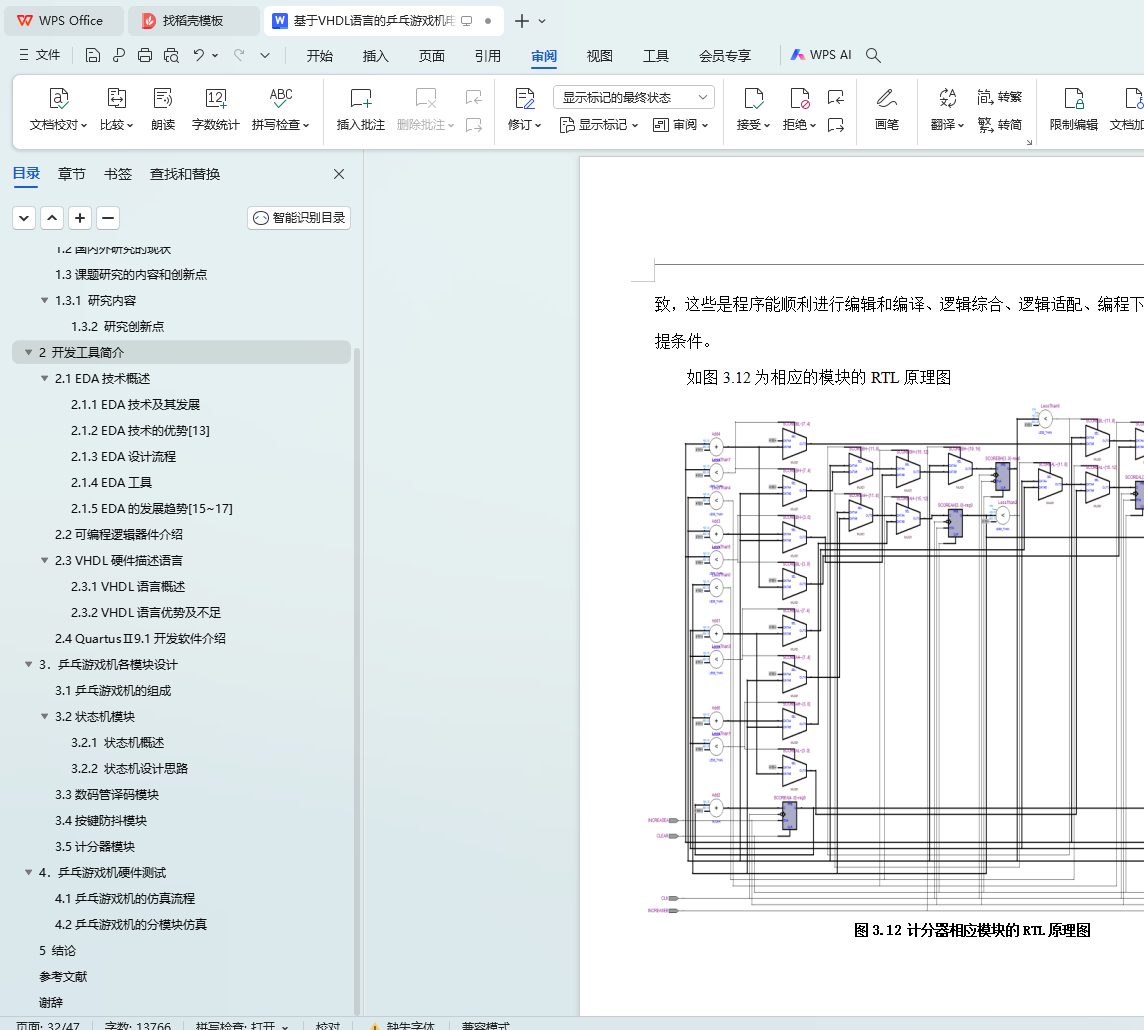
Task: Click the minus demote level button
Action: coord(108,218)
